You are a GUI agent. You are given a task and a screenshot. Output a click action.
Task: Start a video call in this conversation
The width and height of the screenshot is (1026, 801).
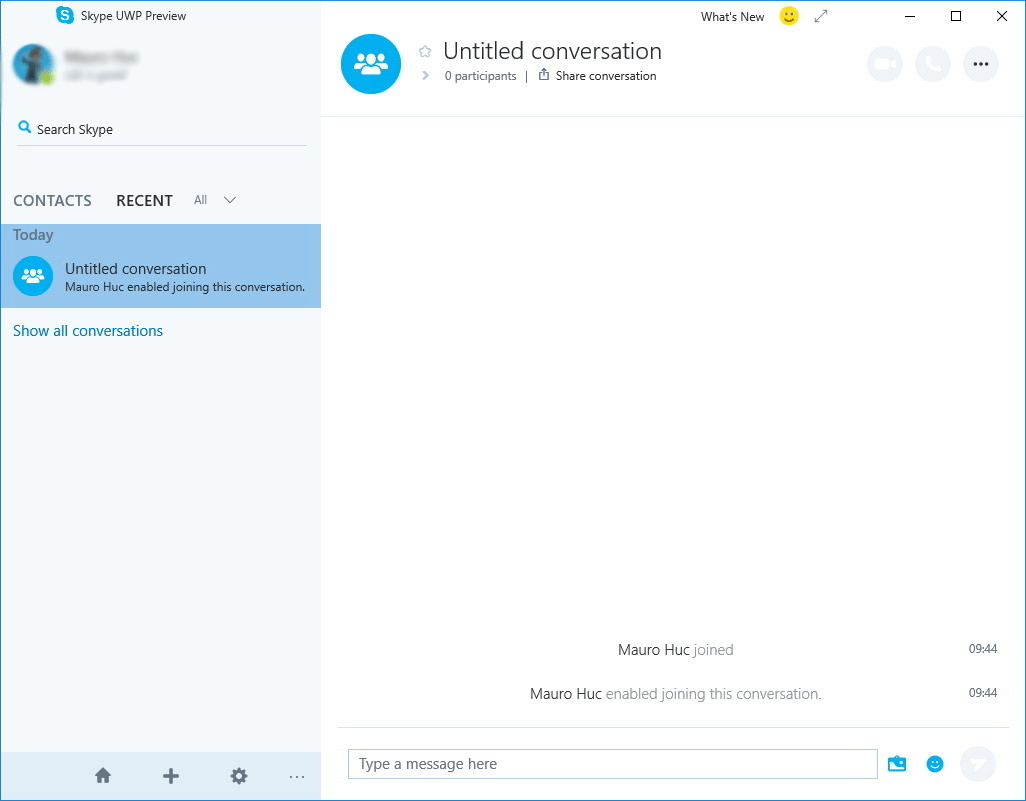(x=885, y=64)
